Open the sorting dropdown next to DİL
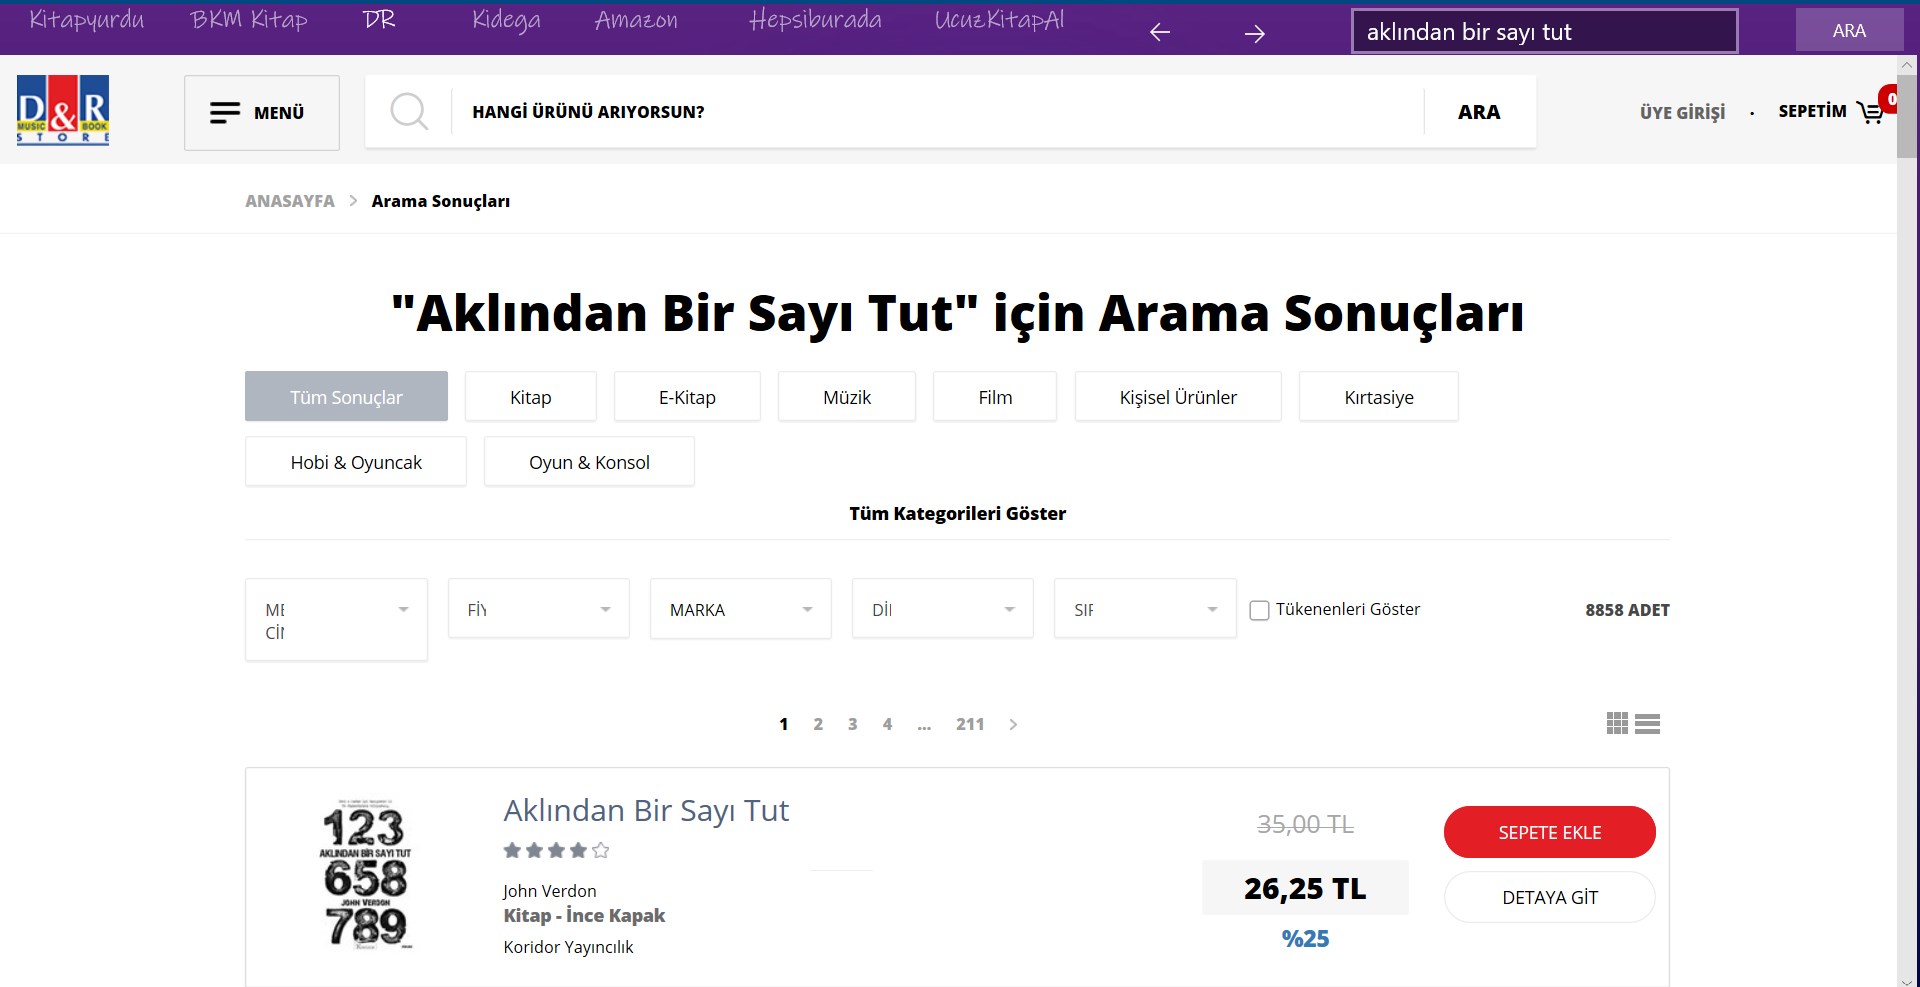1920x987 pixels. (1145, 609)
